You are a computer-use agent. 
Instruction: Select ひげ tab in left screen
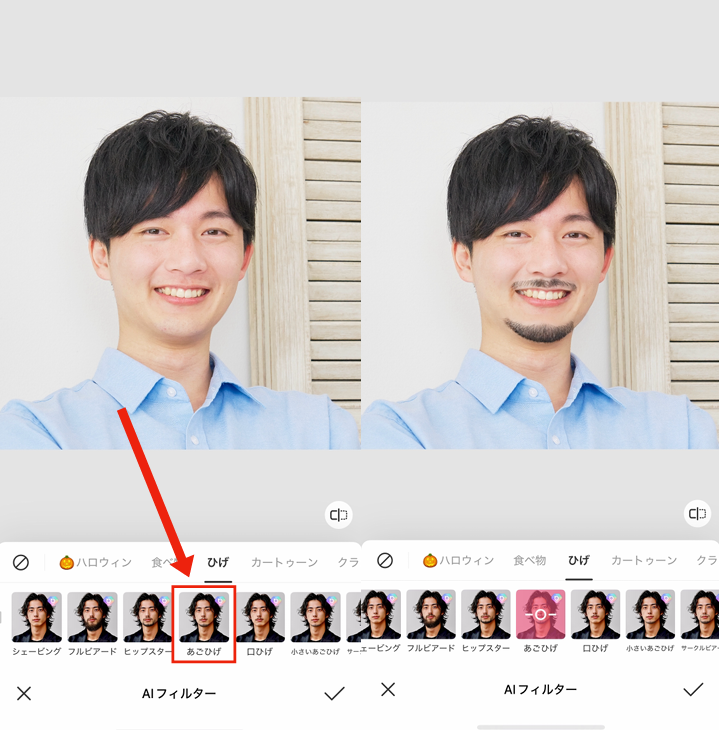click(x=218, y=562)
